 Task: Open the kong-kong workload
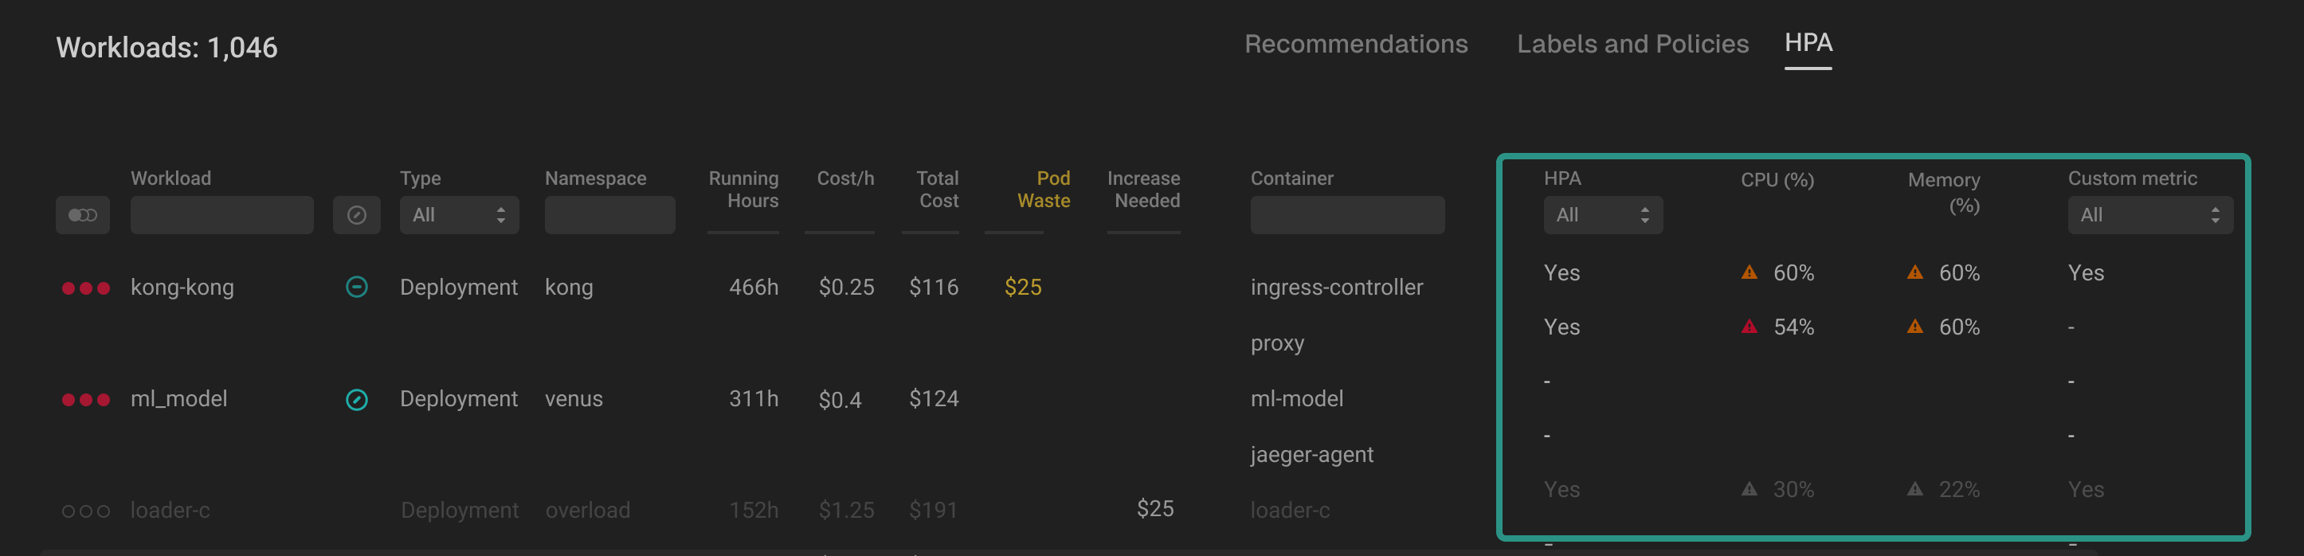click(182, 288)
